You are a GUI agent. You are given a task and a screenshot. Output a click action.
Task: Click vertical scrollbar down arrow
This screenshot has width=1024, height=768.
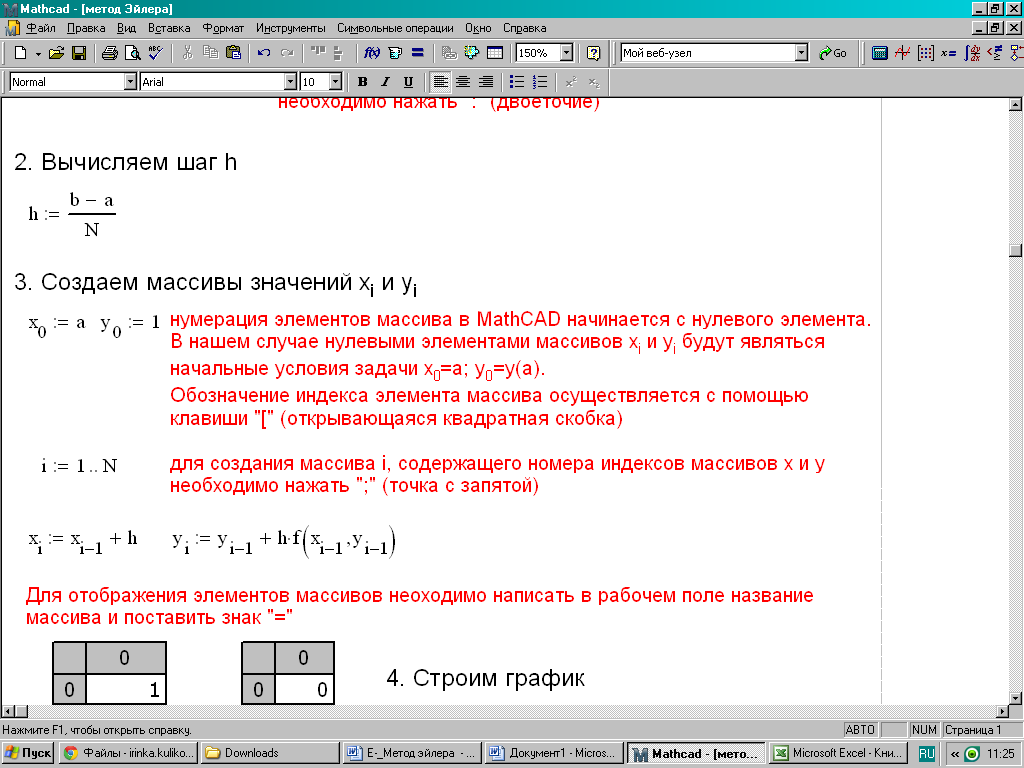pyautogui.click(x=1015, y=698)
